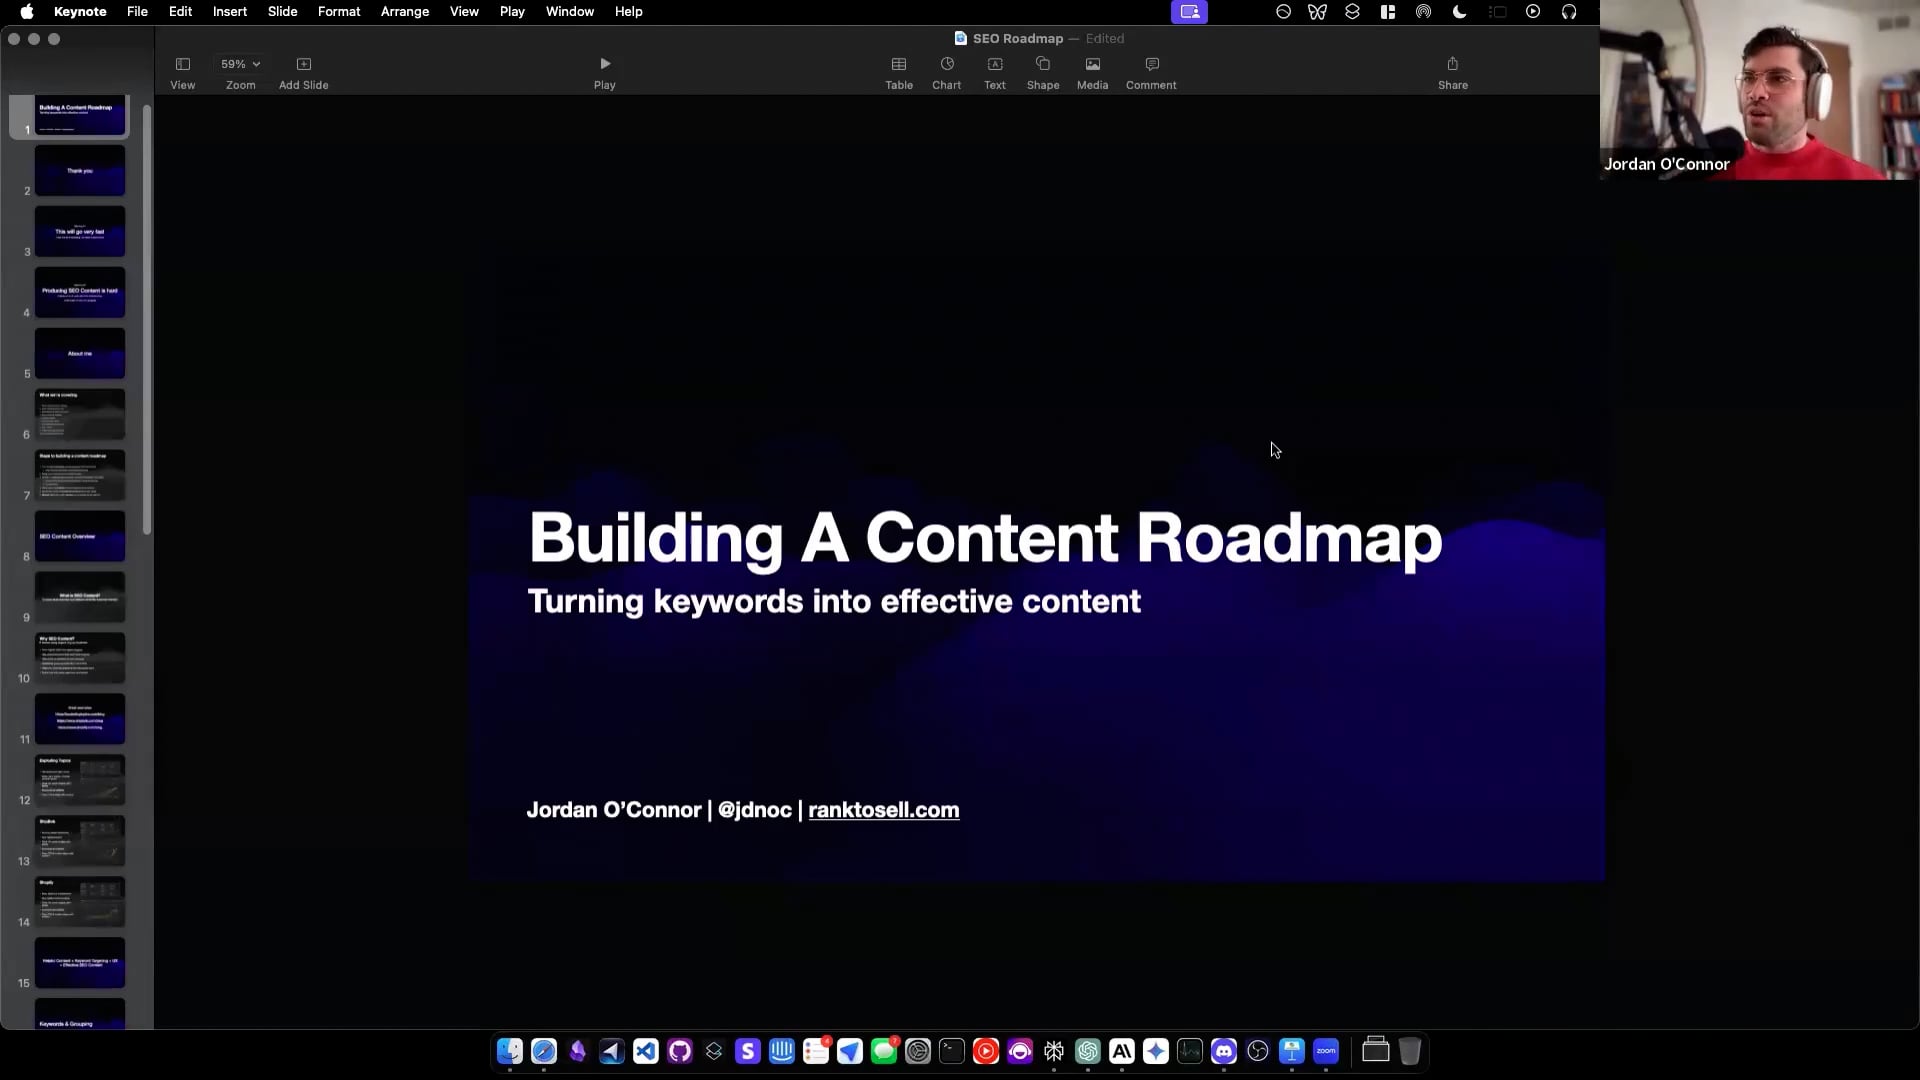Open the Format menu
The width and height of the screenshot is (1920, 1080).
339,12
